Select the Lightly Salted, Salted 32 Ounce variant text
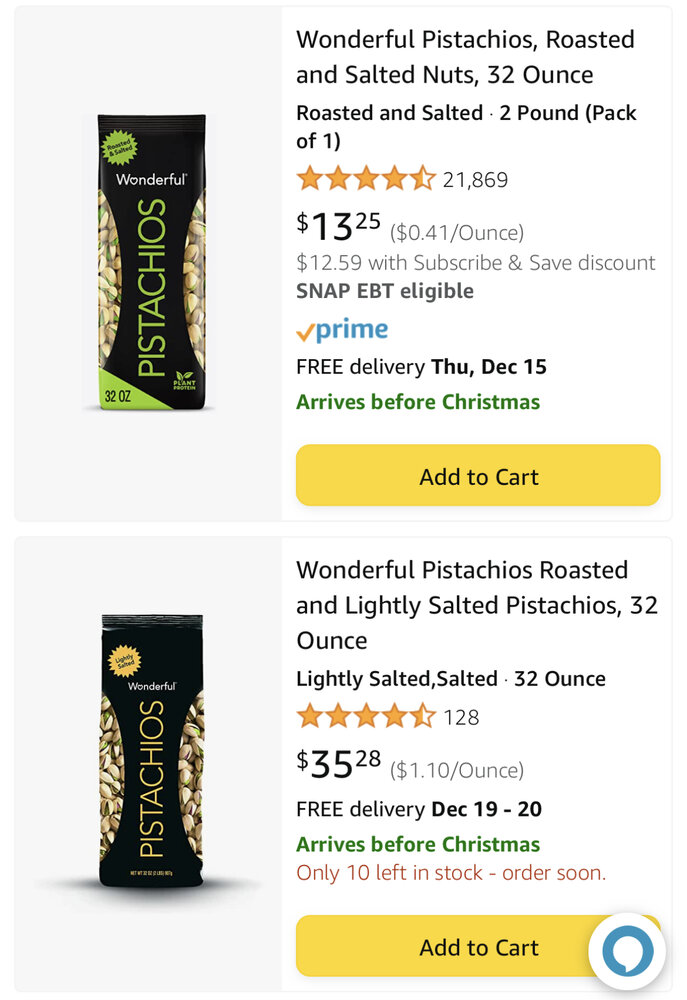 [450, 679]
